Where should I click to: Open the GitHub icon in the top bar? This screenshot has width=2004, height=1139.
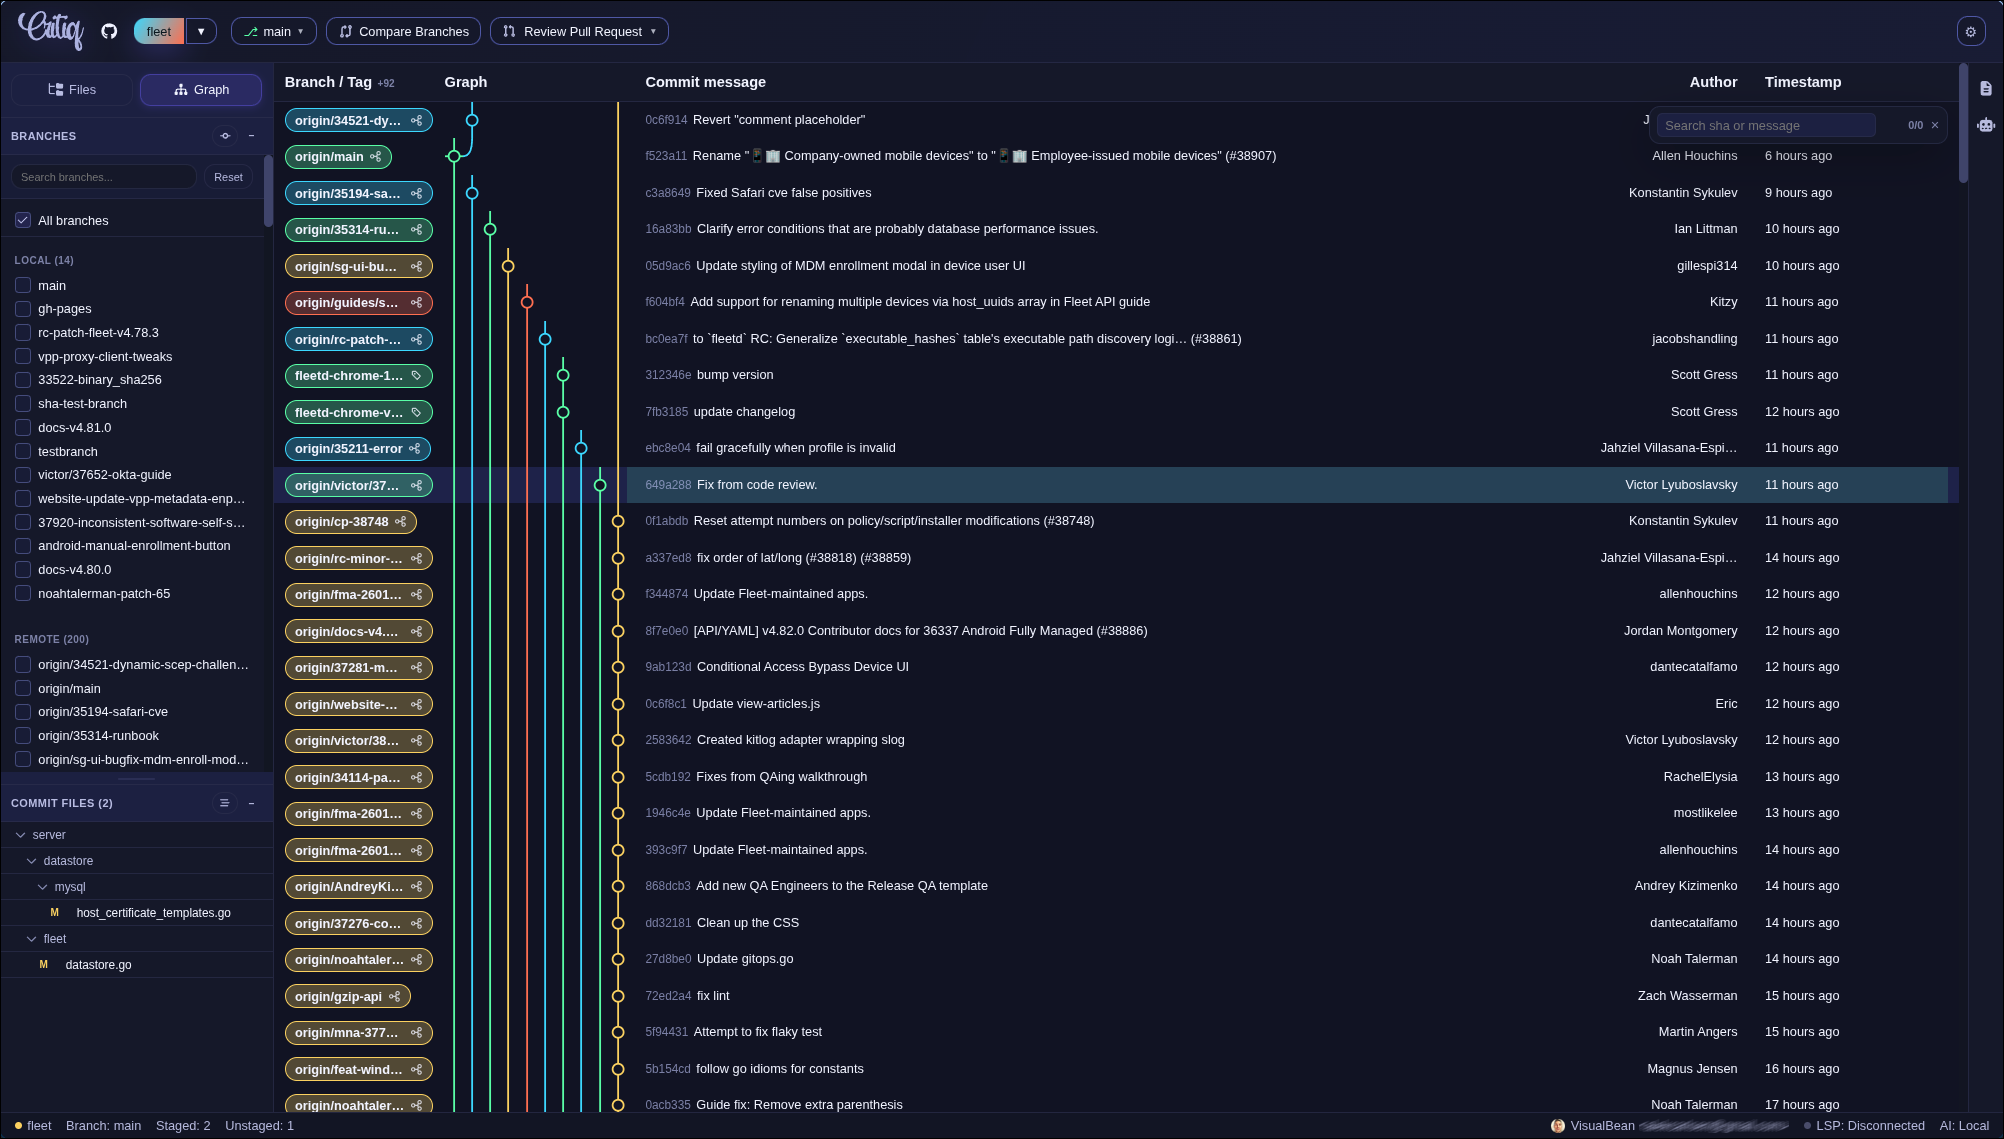(x=109, y=31)
